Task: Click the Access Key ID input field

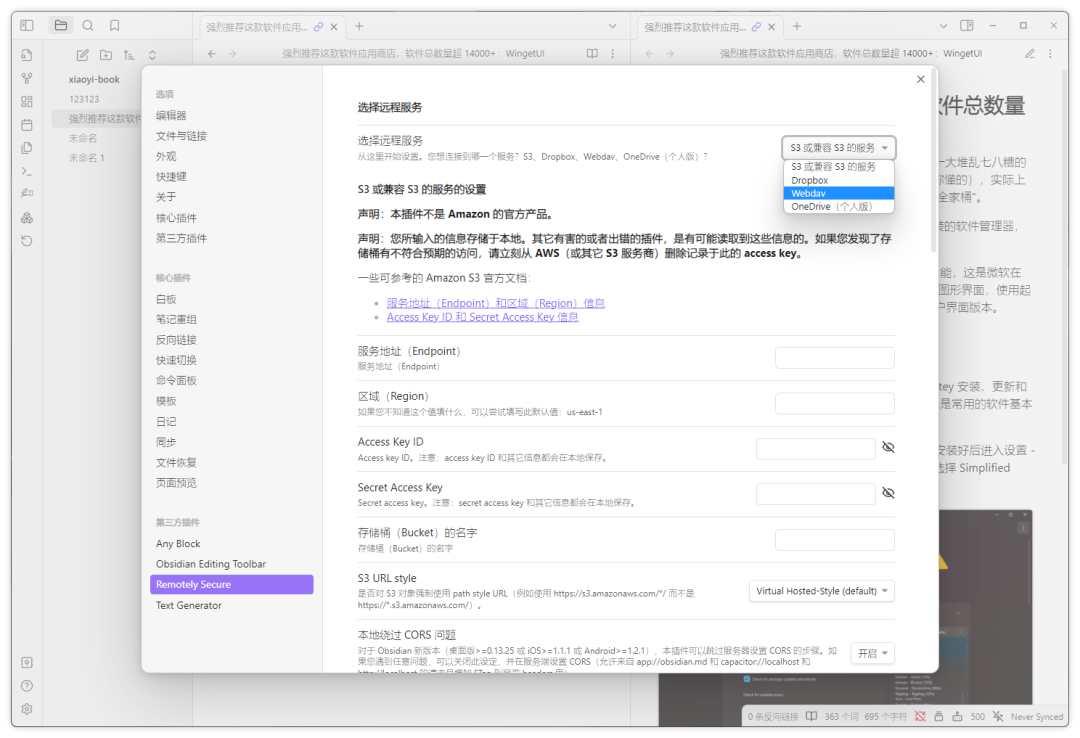Action: [x=816, y=449]
